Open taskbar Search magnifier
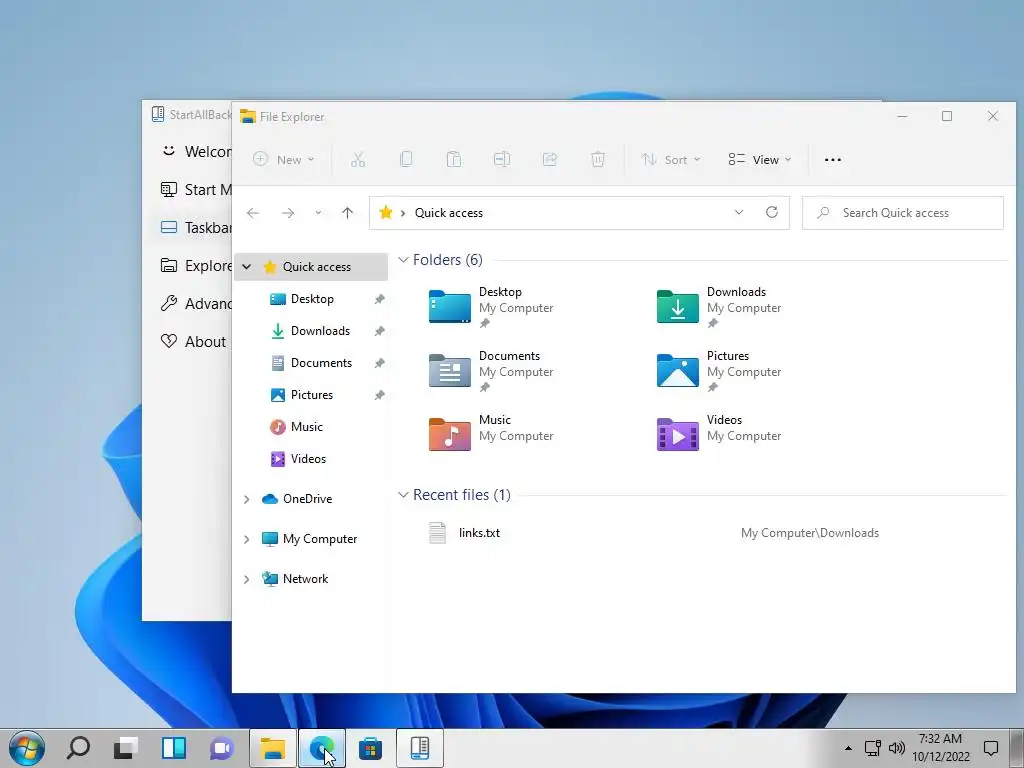 tap(78, 748)
